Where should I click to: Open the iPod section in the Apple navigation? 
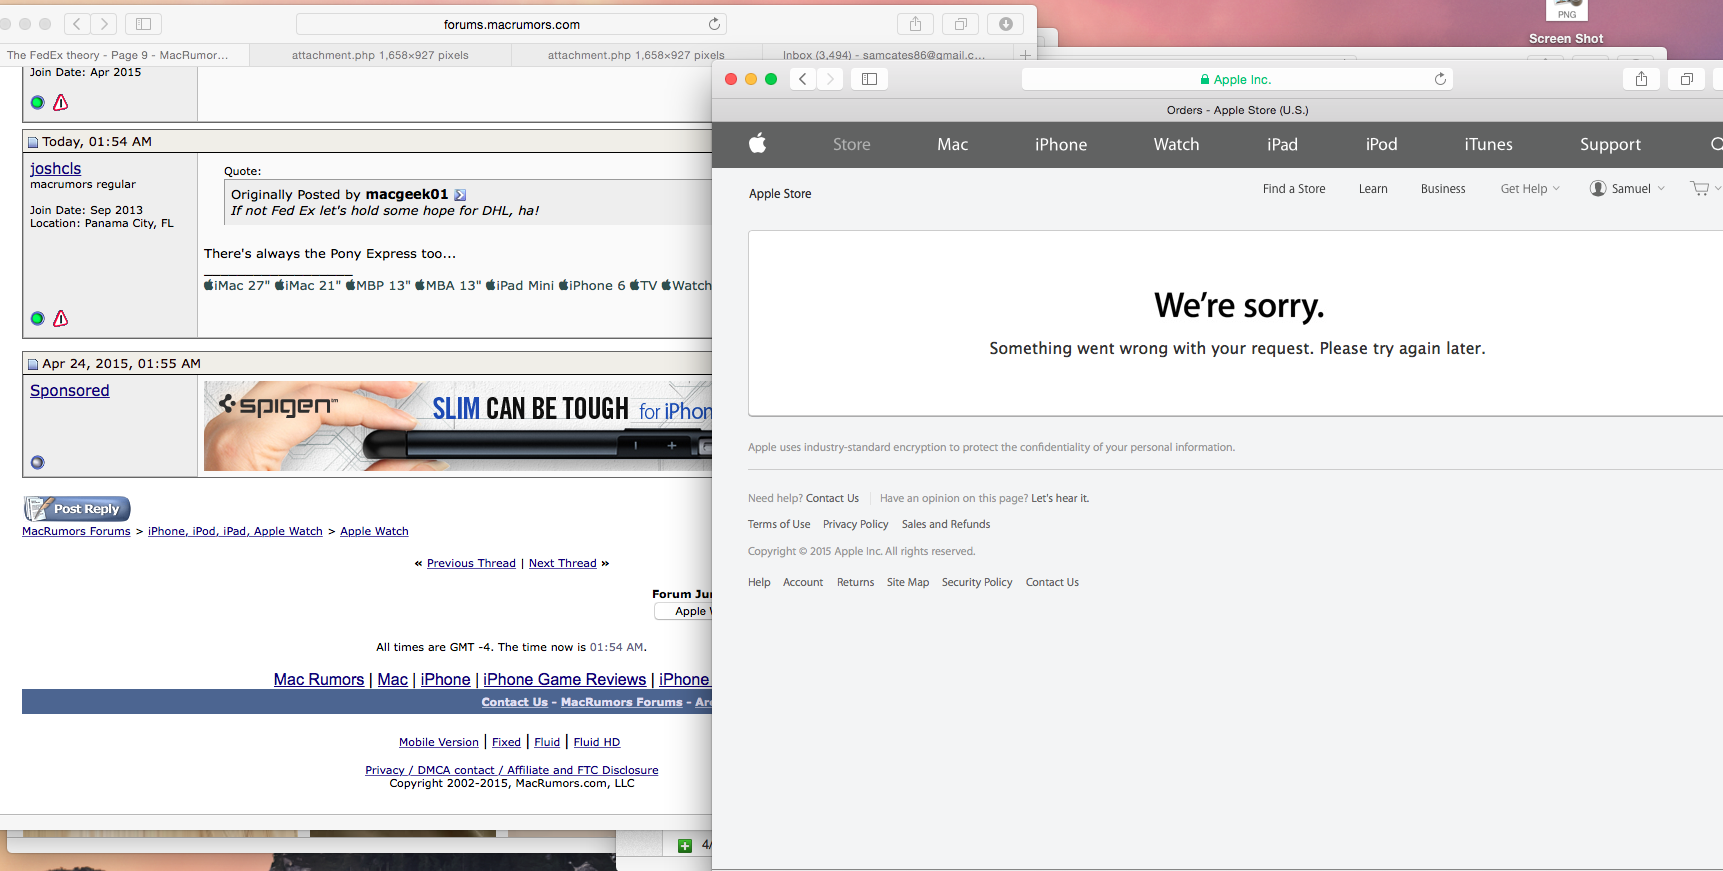1381,144
